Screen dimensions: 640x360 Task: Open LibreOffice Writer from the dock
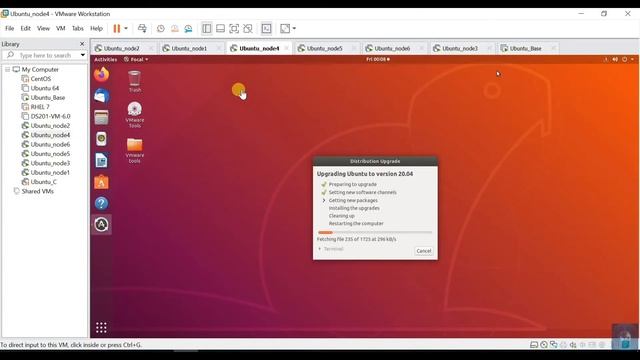click(101, 160)
